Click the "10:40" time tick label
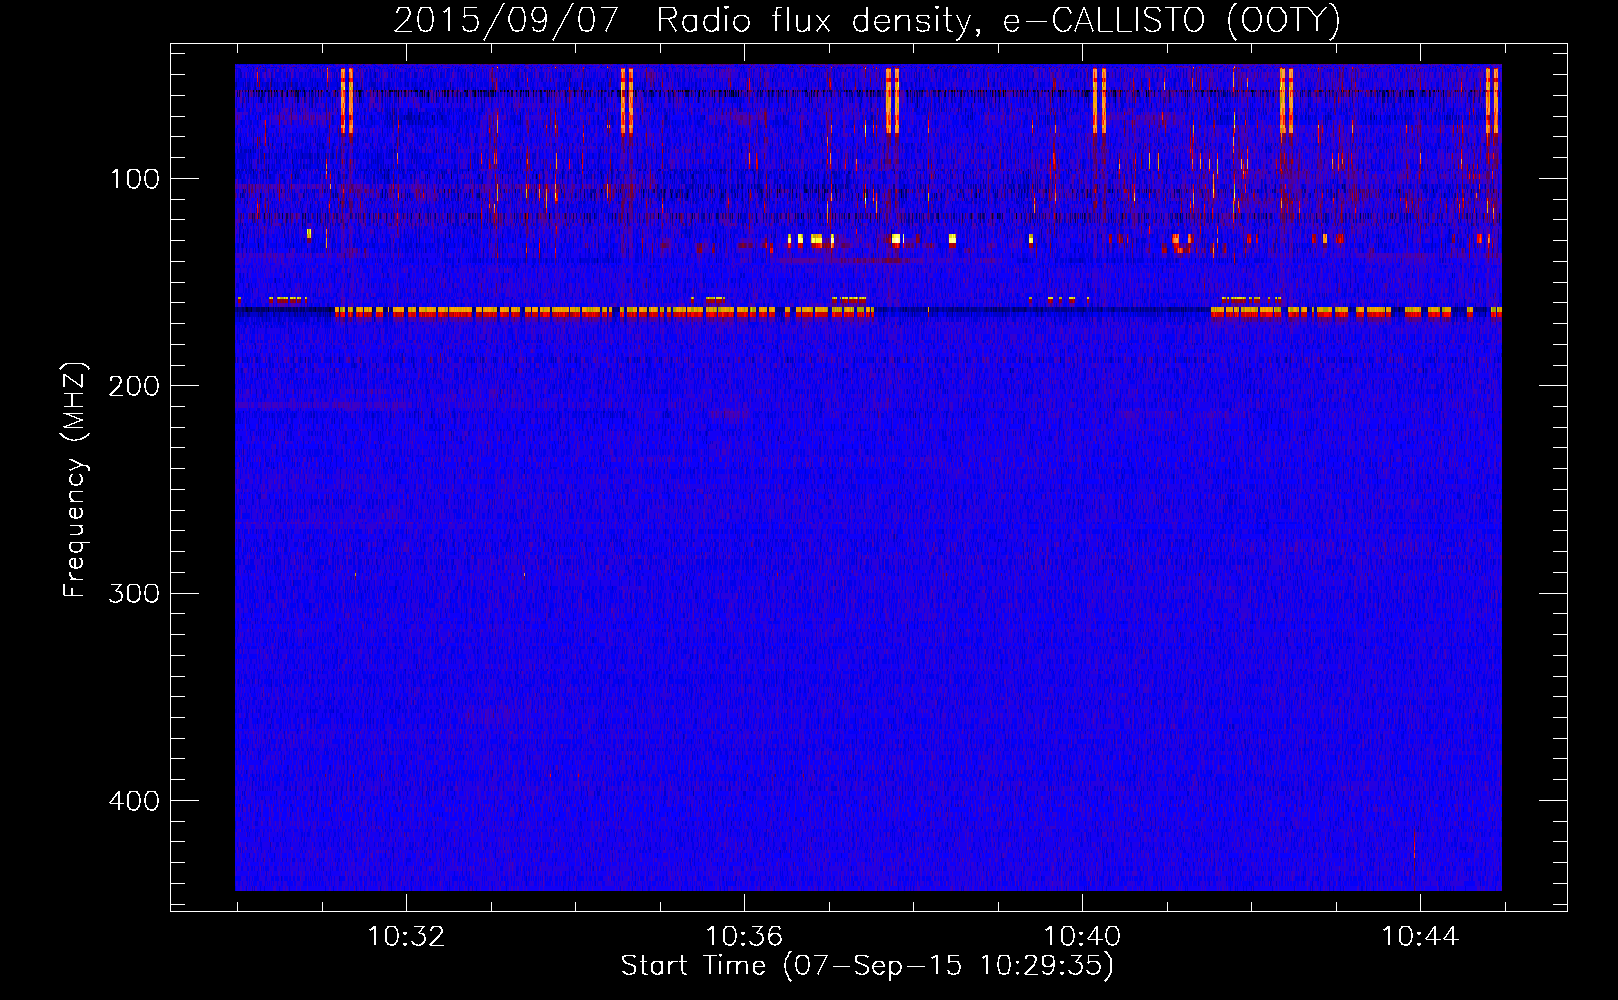The width and height of the screenshot is (1618, 1000). [1082, 937]
